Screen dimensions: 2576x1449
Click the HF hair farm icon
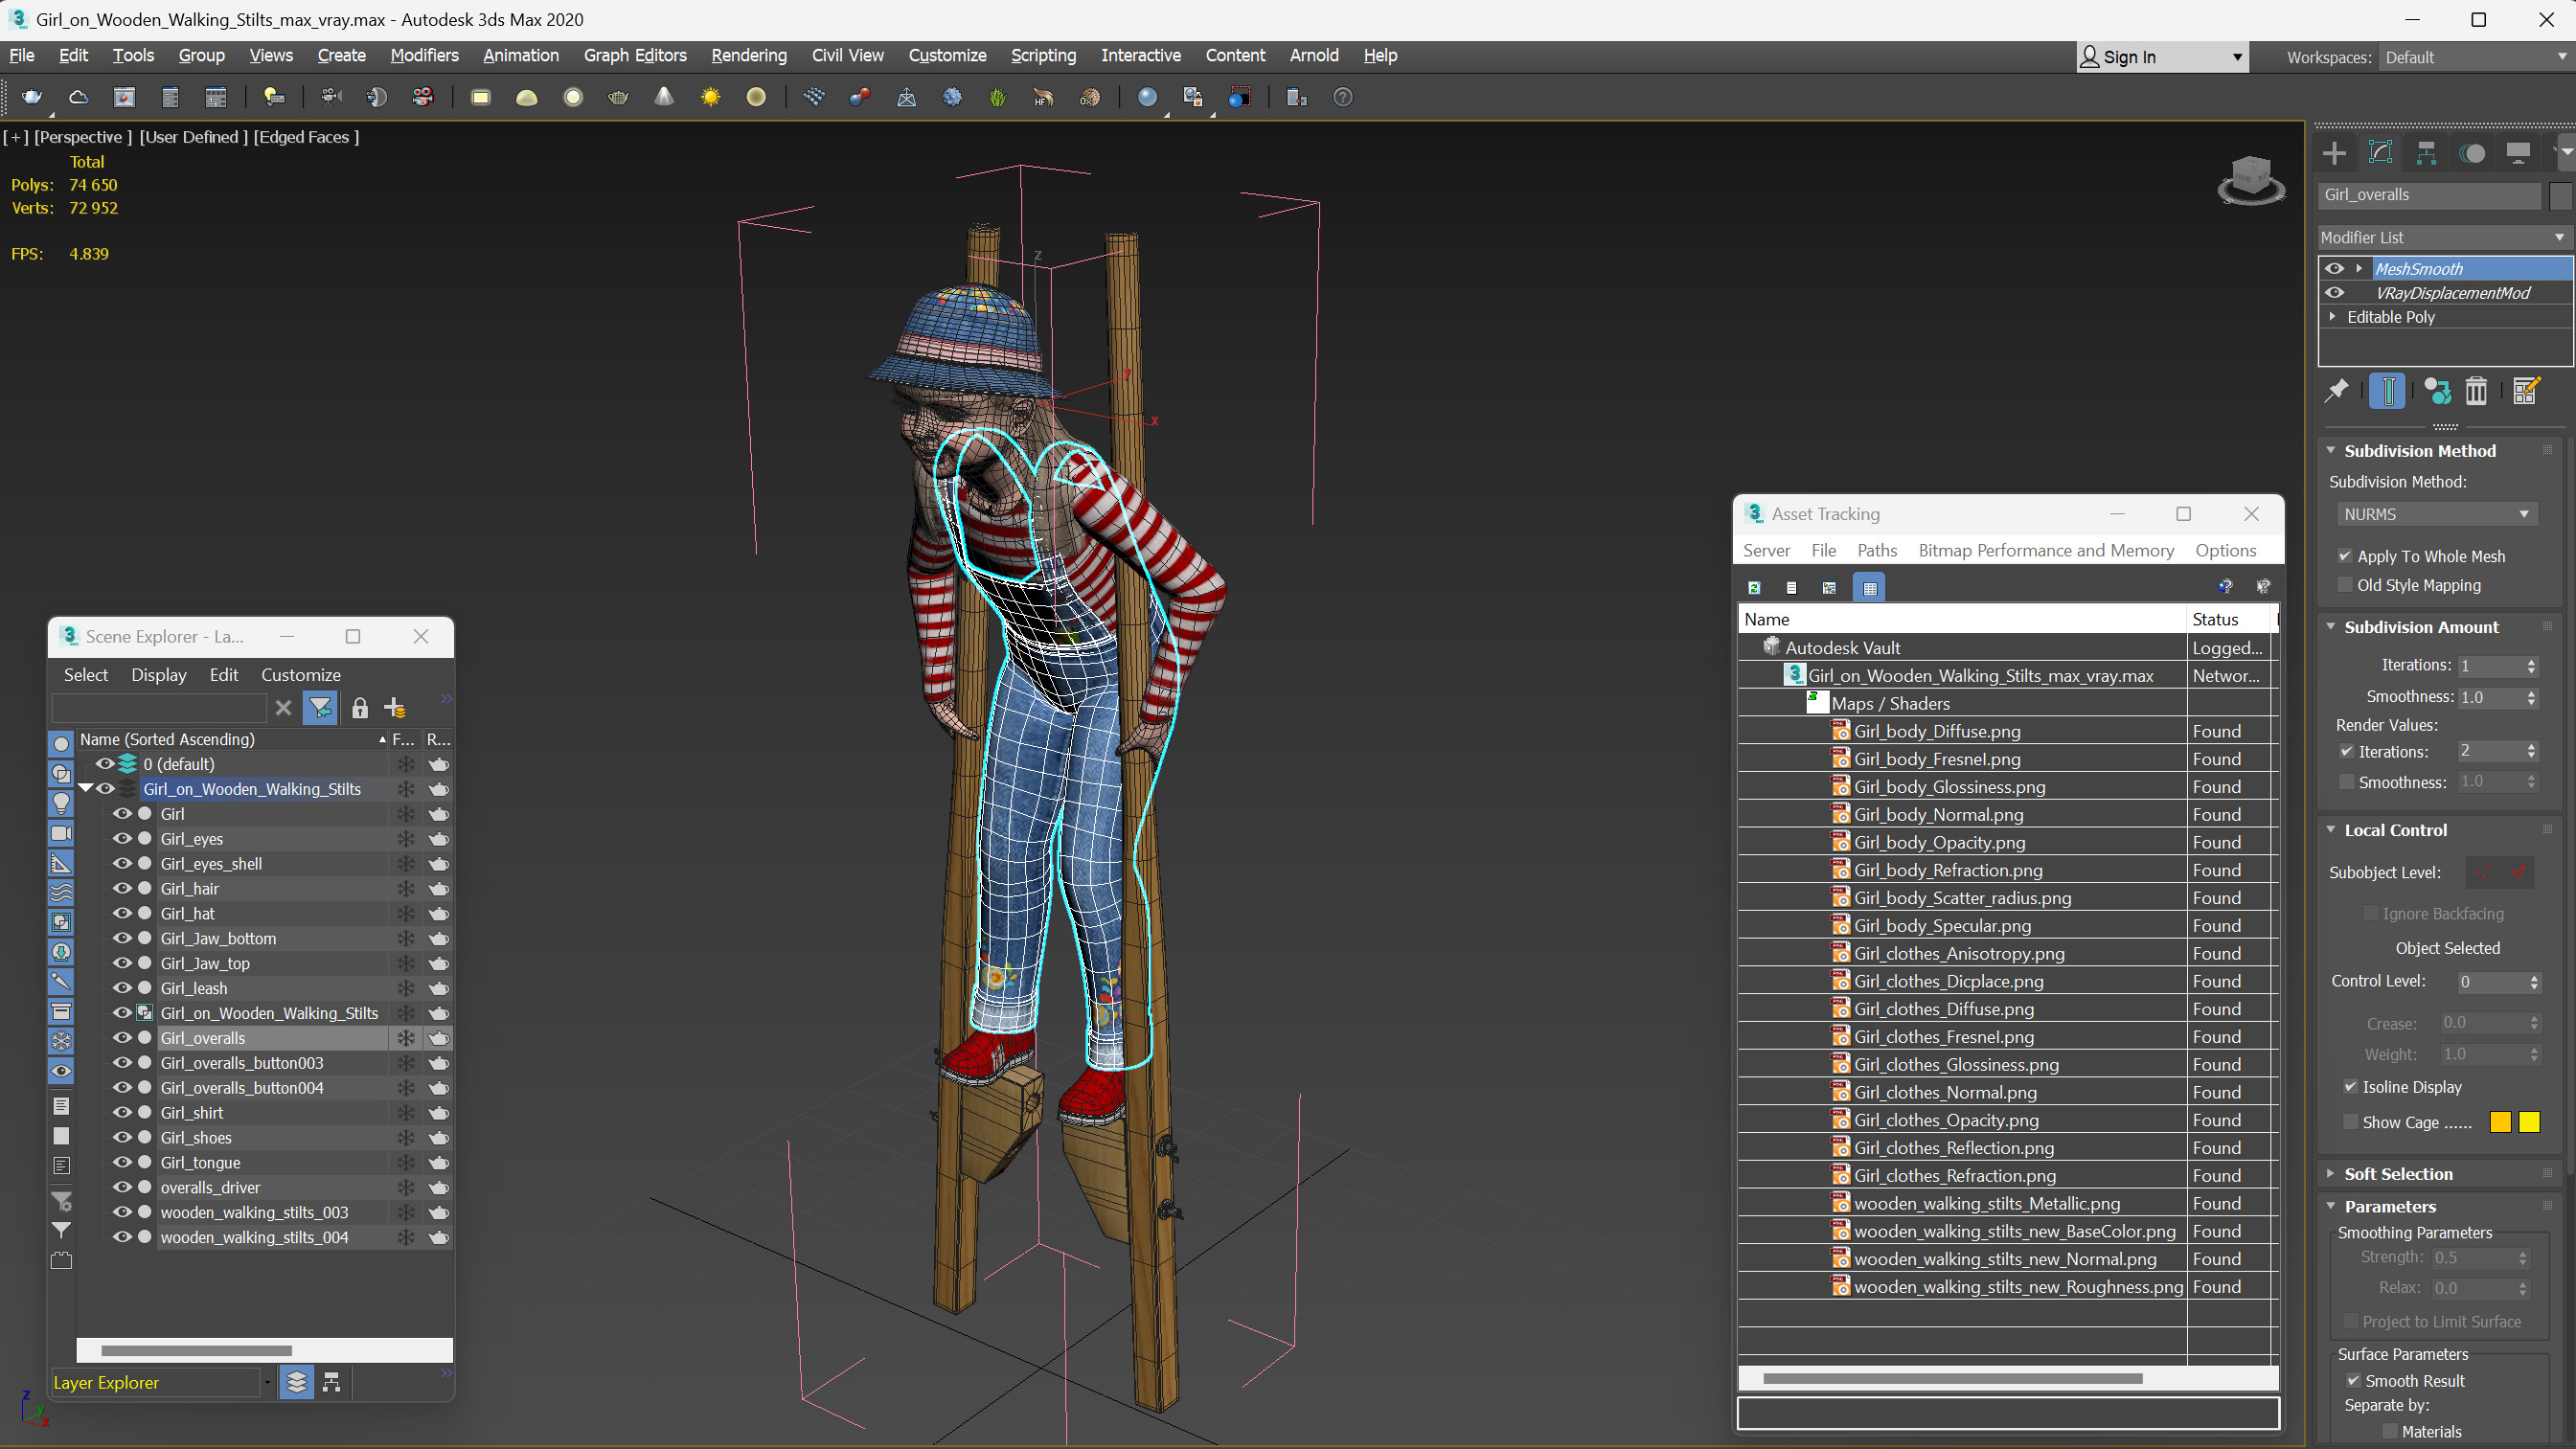point(1044,97)
